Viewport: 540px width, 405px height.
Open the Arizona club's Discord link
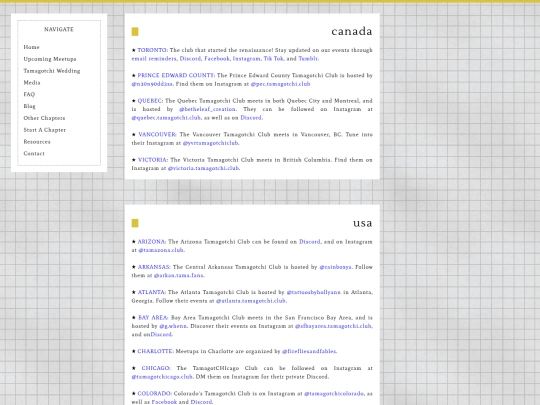tap(310, 242)
